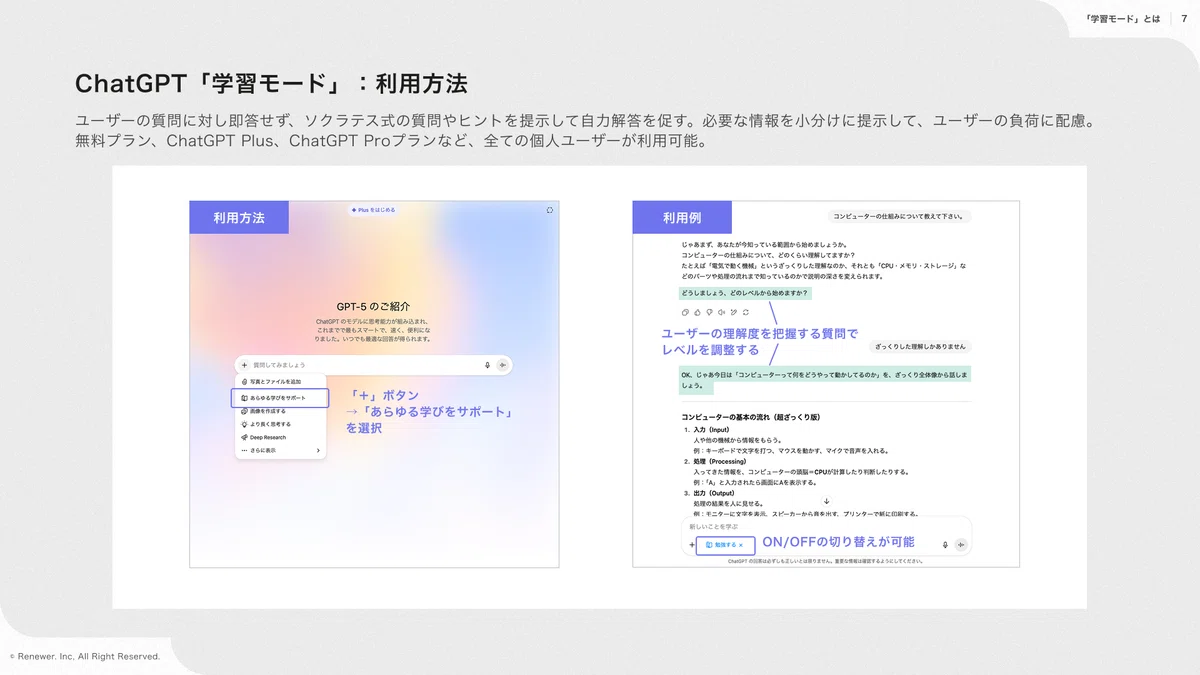The image size is (1200, 675).
Task: Click the slide title ChatGPT「学習モード」：利用方法
Action: (271, 84)
